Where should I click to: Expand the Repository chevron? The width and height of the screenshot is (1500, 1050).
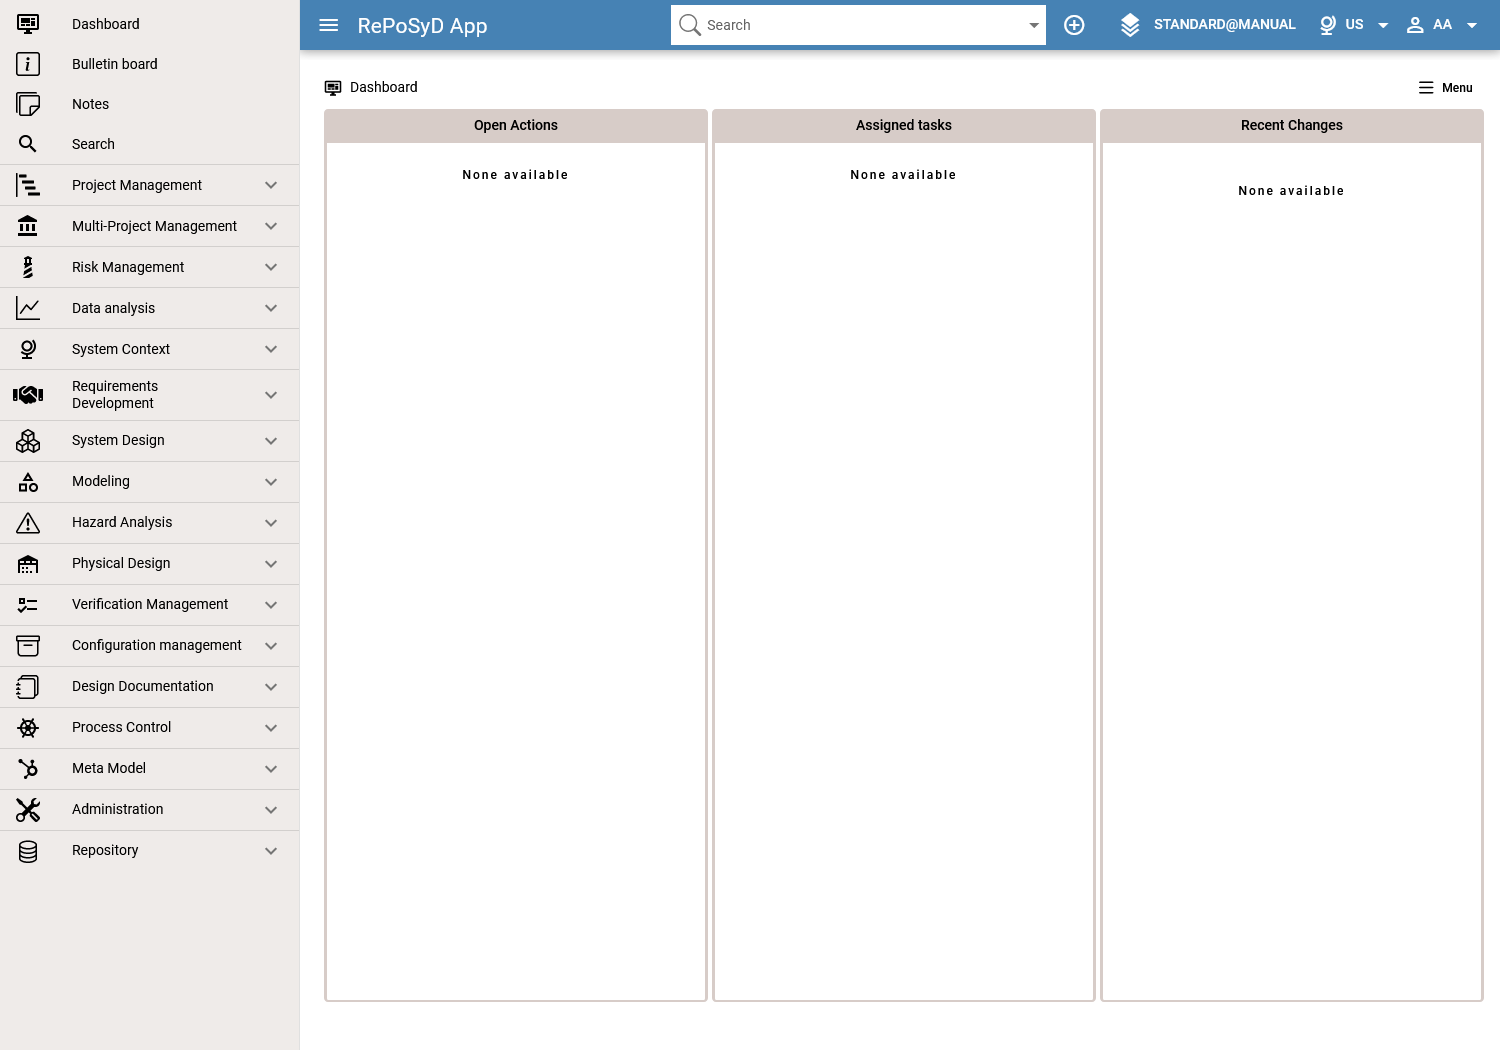(x=271, y=850)
